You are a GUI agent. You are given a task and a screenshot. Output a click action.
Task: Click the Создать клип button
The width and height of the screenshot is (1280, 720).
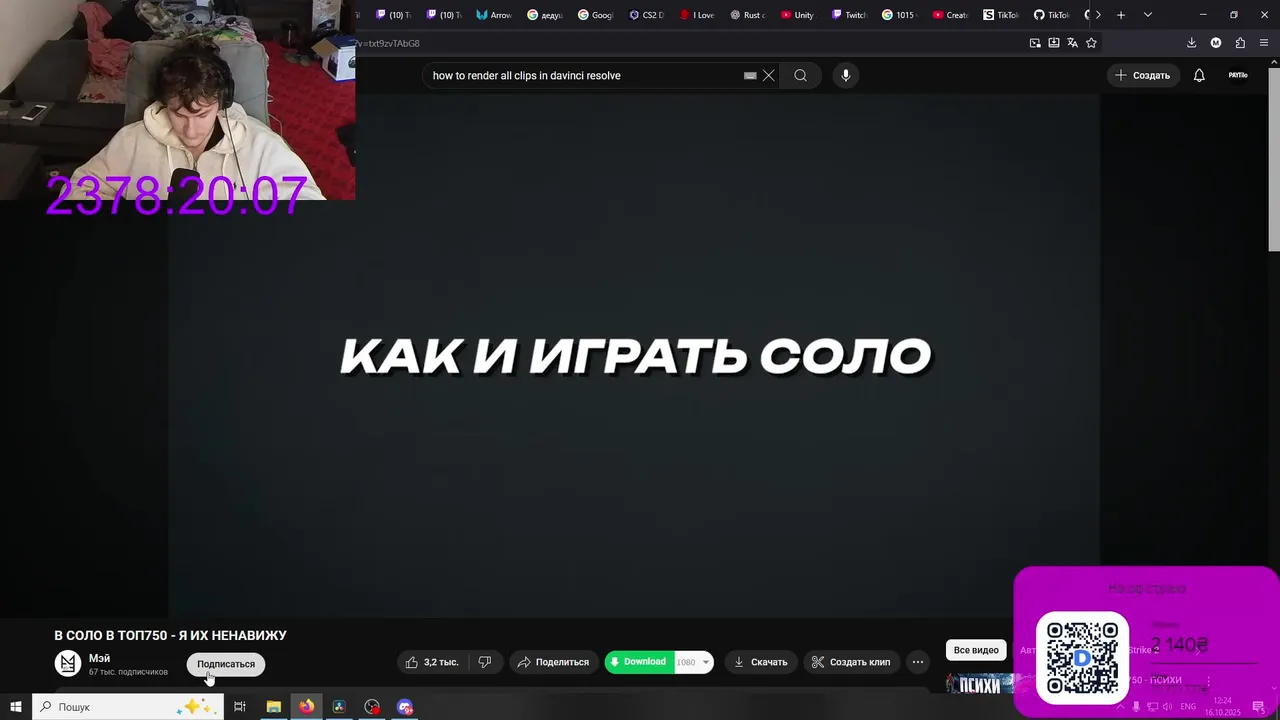click(x=850, y=662)
